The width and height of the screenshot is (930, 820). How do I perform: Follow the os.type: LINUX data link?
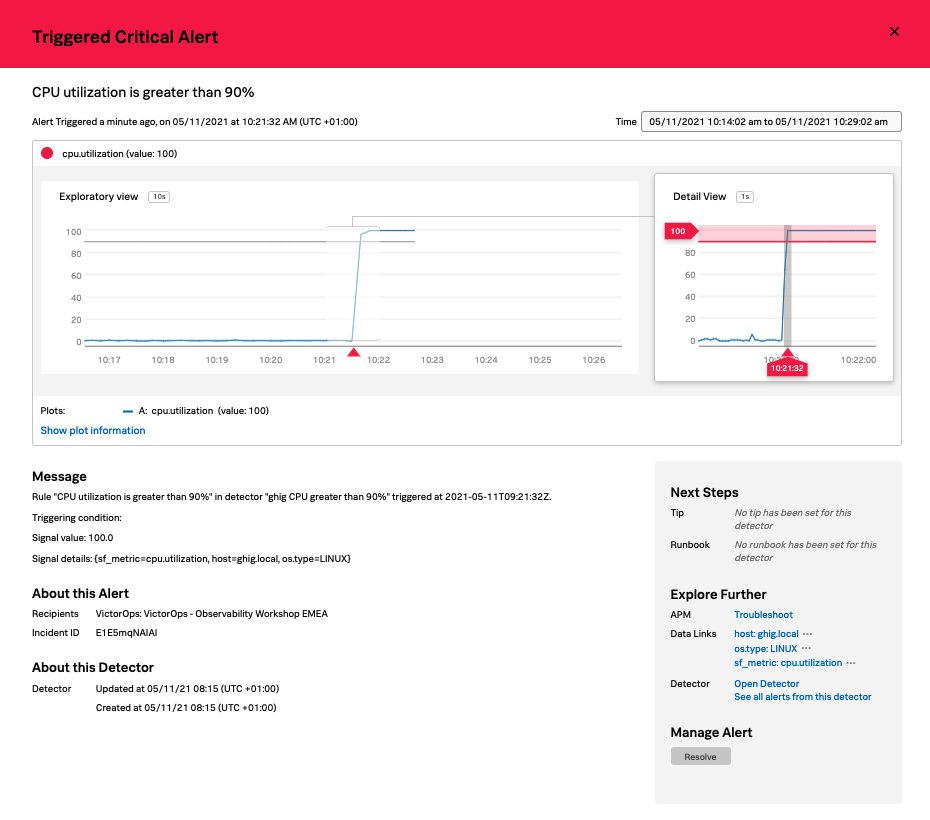click(765, 649)
